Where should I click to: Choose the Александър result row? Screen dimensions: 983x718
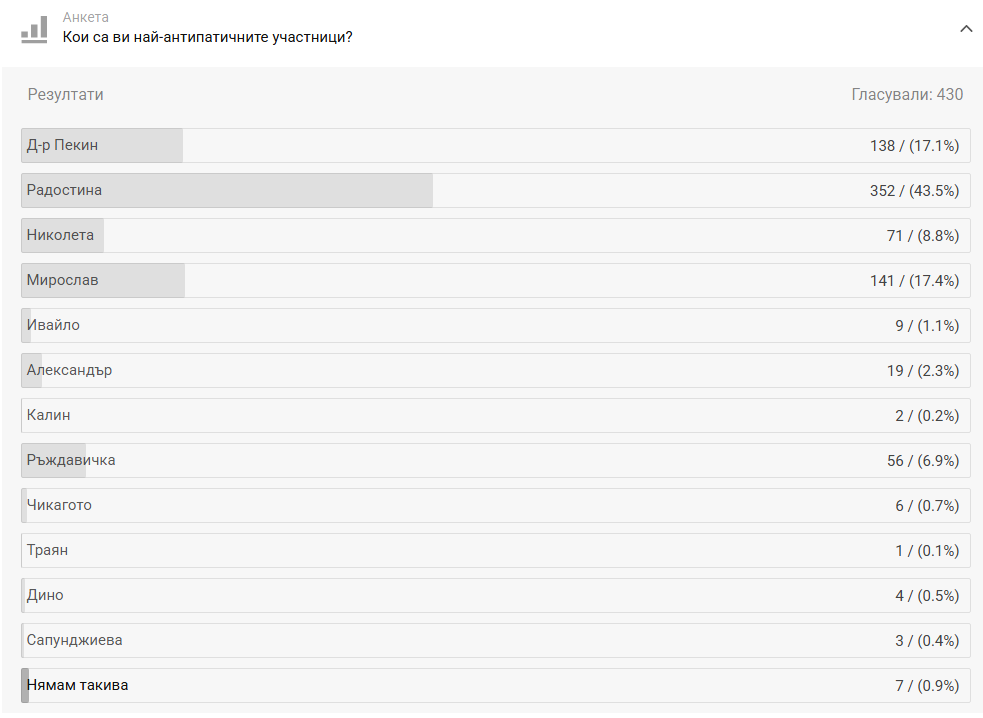pos(495,371)
